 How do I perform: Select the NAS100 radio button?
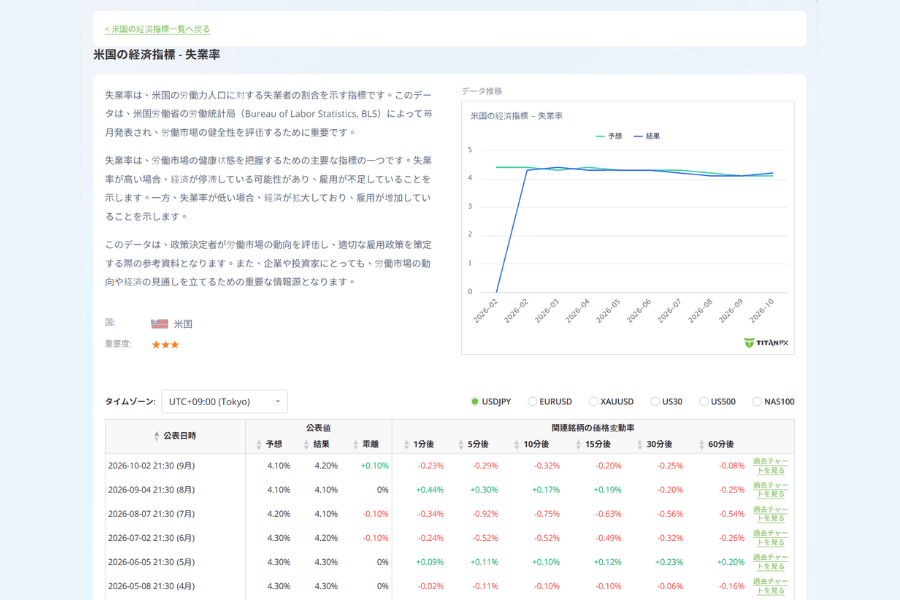coord(757,401)
